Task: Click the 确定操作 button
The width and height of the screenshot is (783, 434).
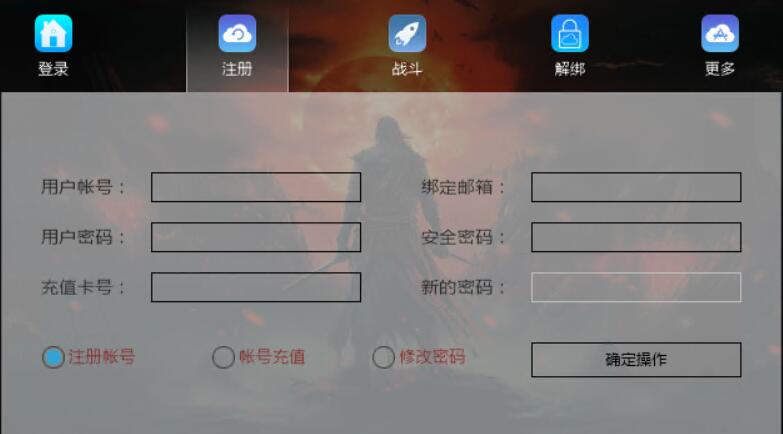Action: pyautogui.click(x=636, y=360)
